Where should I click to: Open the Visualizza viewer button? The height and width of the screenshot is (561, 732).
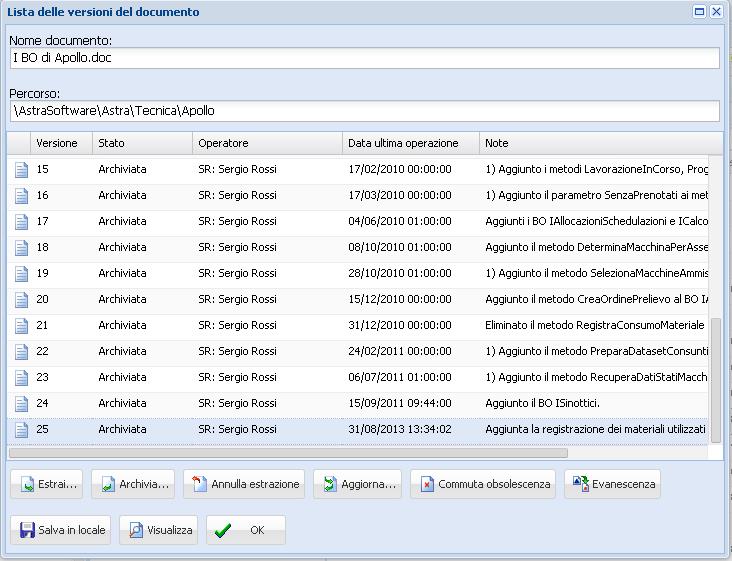158,530
